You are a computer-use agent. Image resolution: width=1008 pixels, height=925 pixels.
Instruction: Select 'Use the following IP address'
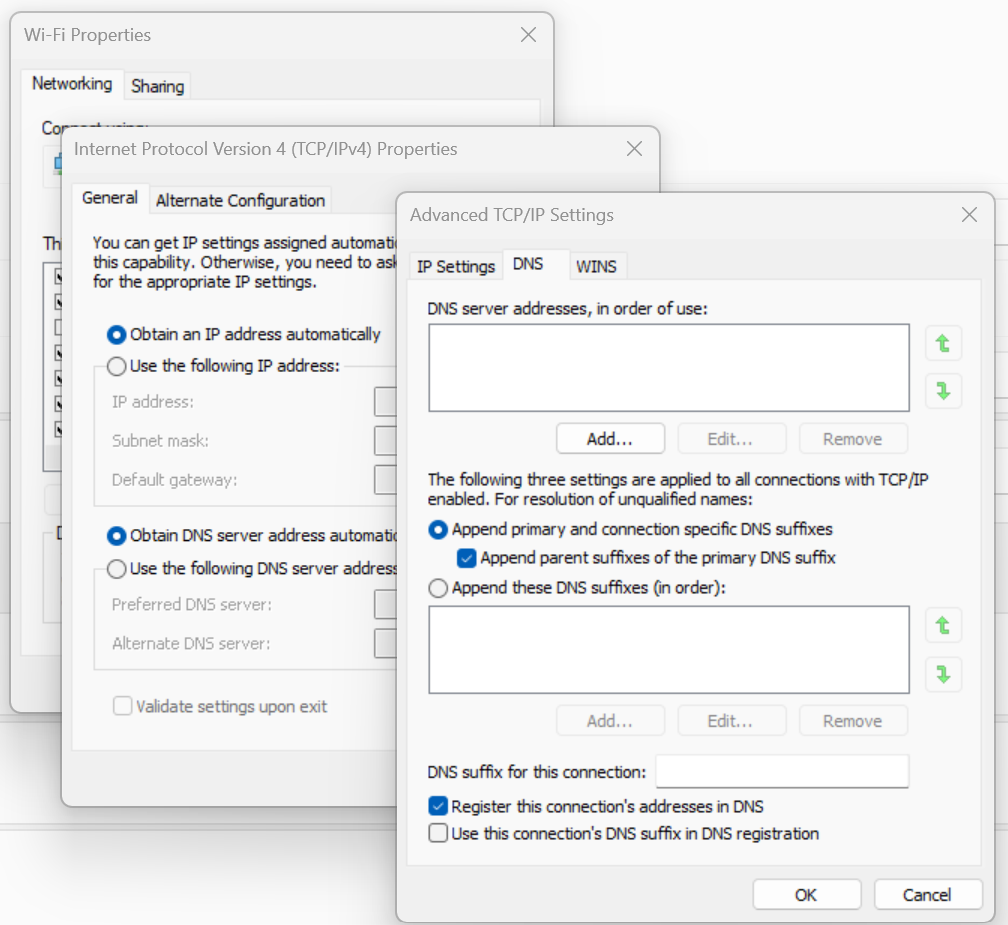117,366
